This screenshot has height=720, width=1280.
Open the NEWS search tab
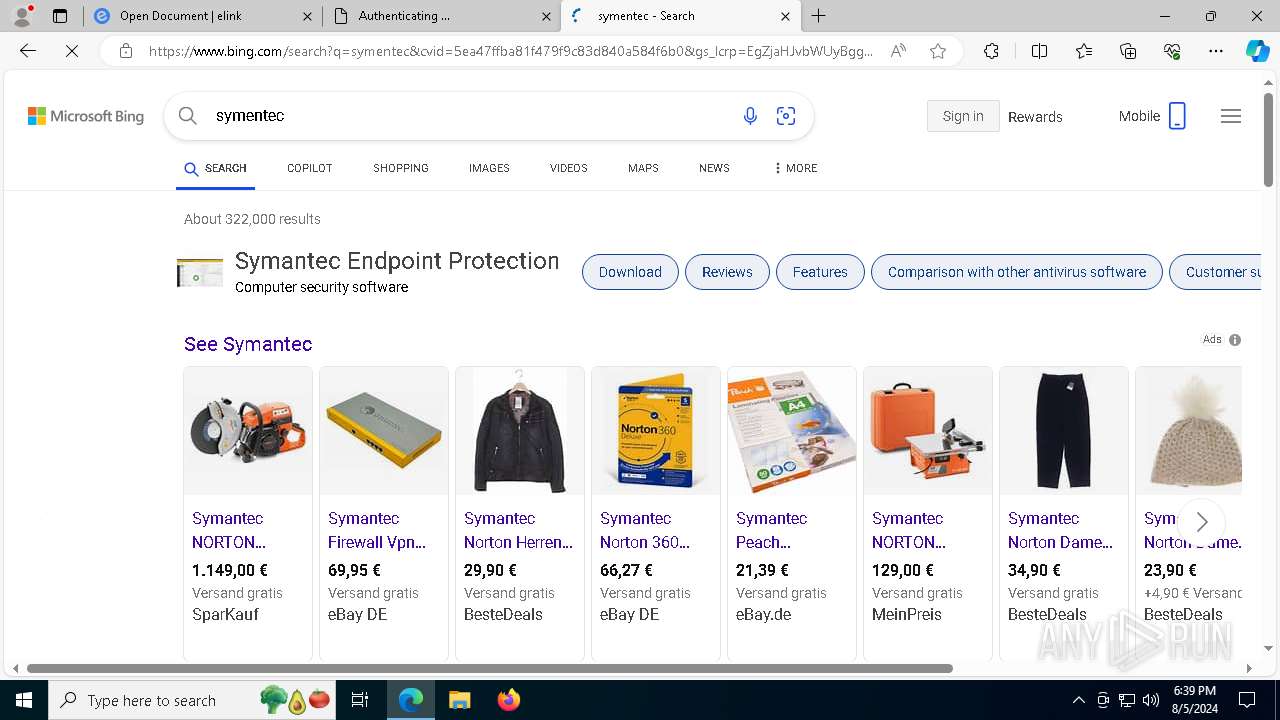click(x=714, y=168)
